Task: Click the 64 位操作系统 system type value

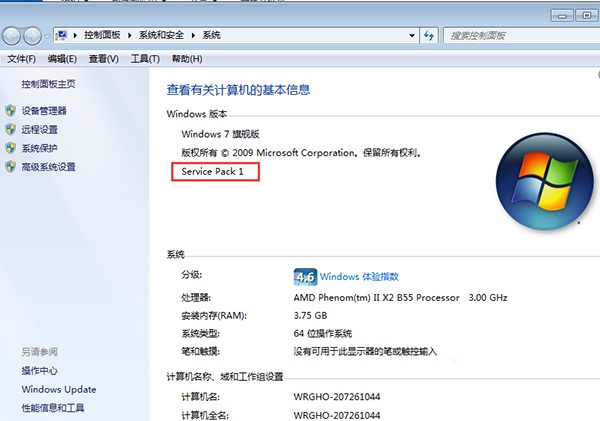Action: point(323,334)
